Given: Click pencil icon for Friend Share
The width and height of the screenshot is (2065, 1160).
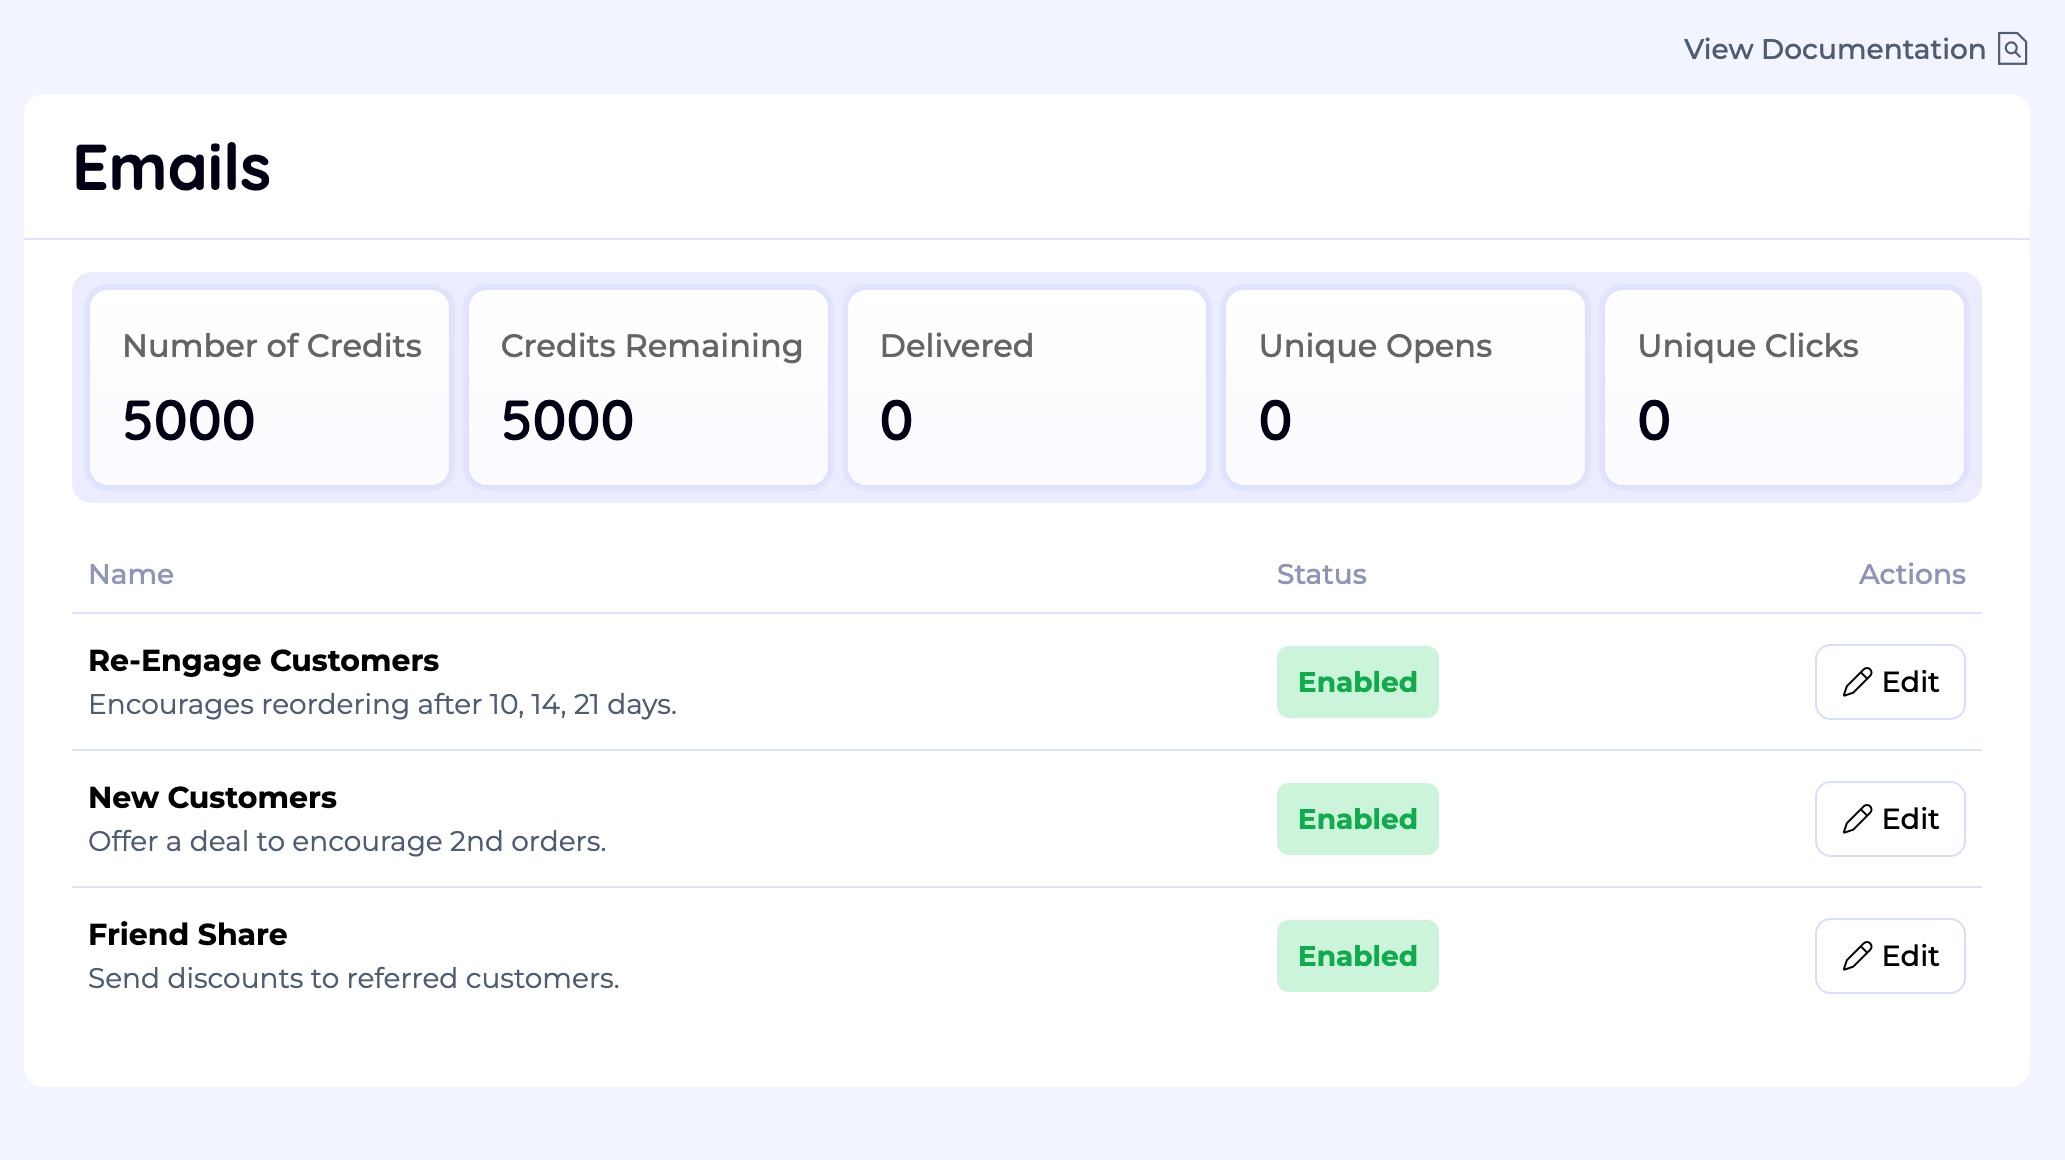Looking at the screenshot, I should tap(1857, 956).
